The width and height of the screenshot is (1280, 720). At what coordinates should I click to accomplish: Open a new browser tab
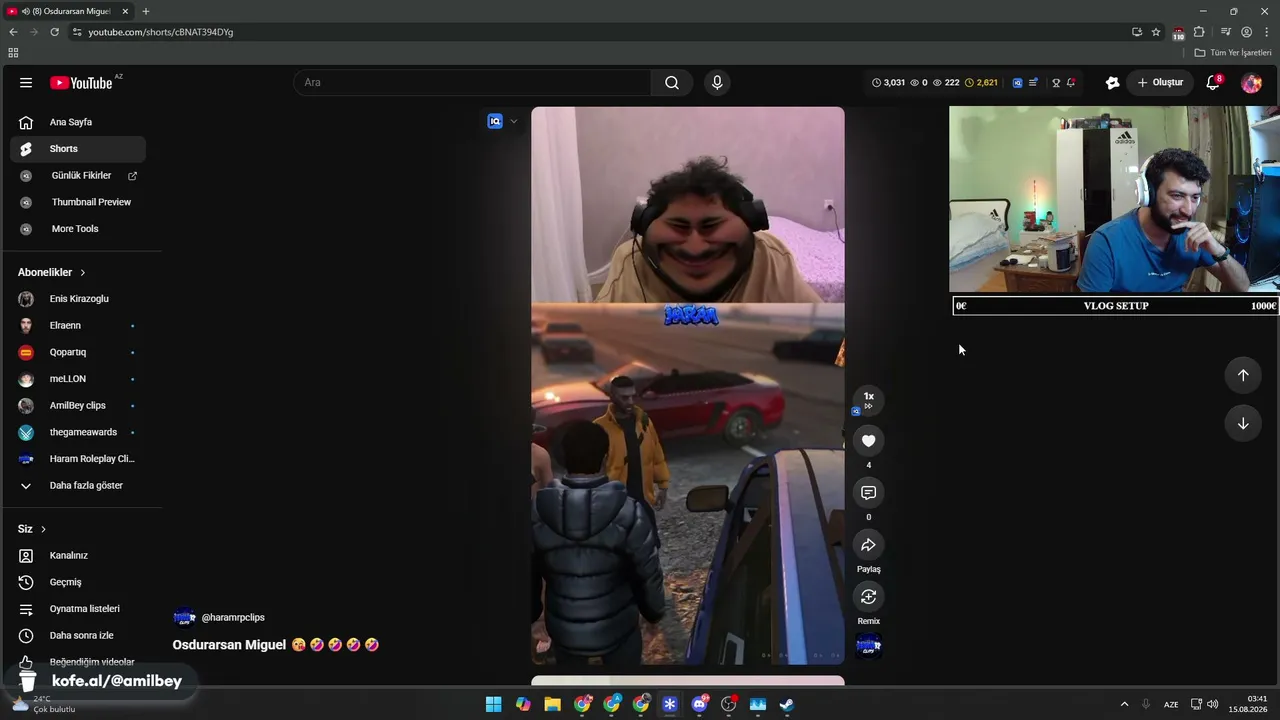(x=146, y=11)
